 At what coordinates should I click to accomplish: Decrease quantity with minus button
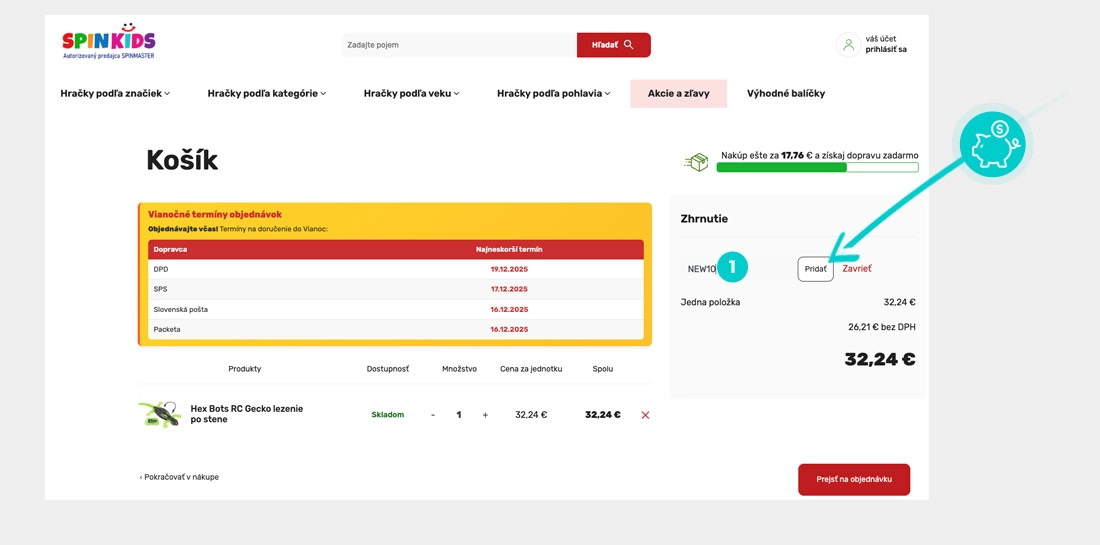(x=433, y=415)
